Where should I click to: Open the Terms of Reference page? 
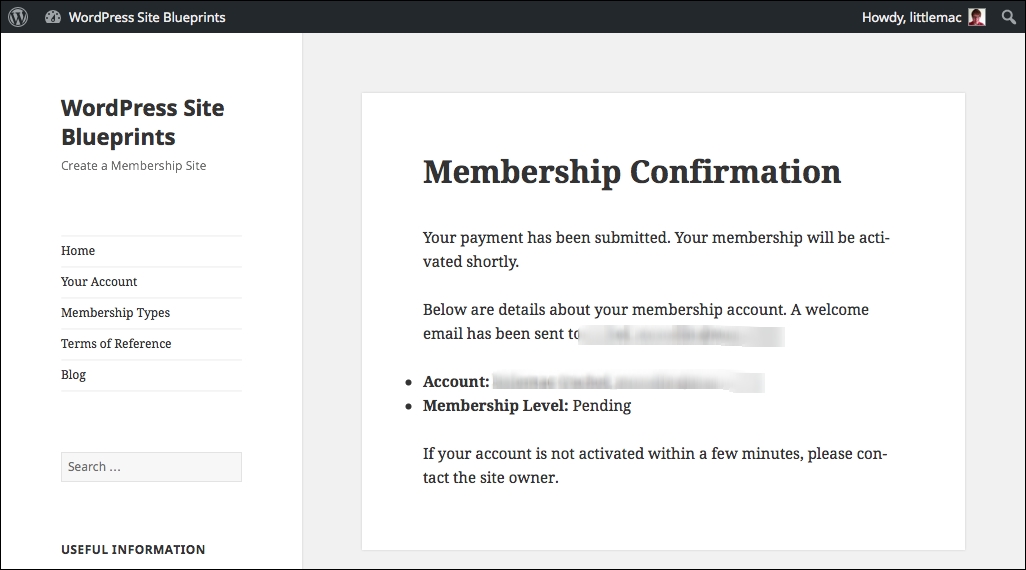tap(116, 344)
